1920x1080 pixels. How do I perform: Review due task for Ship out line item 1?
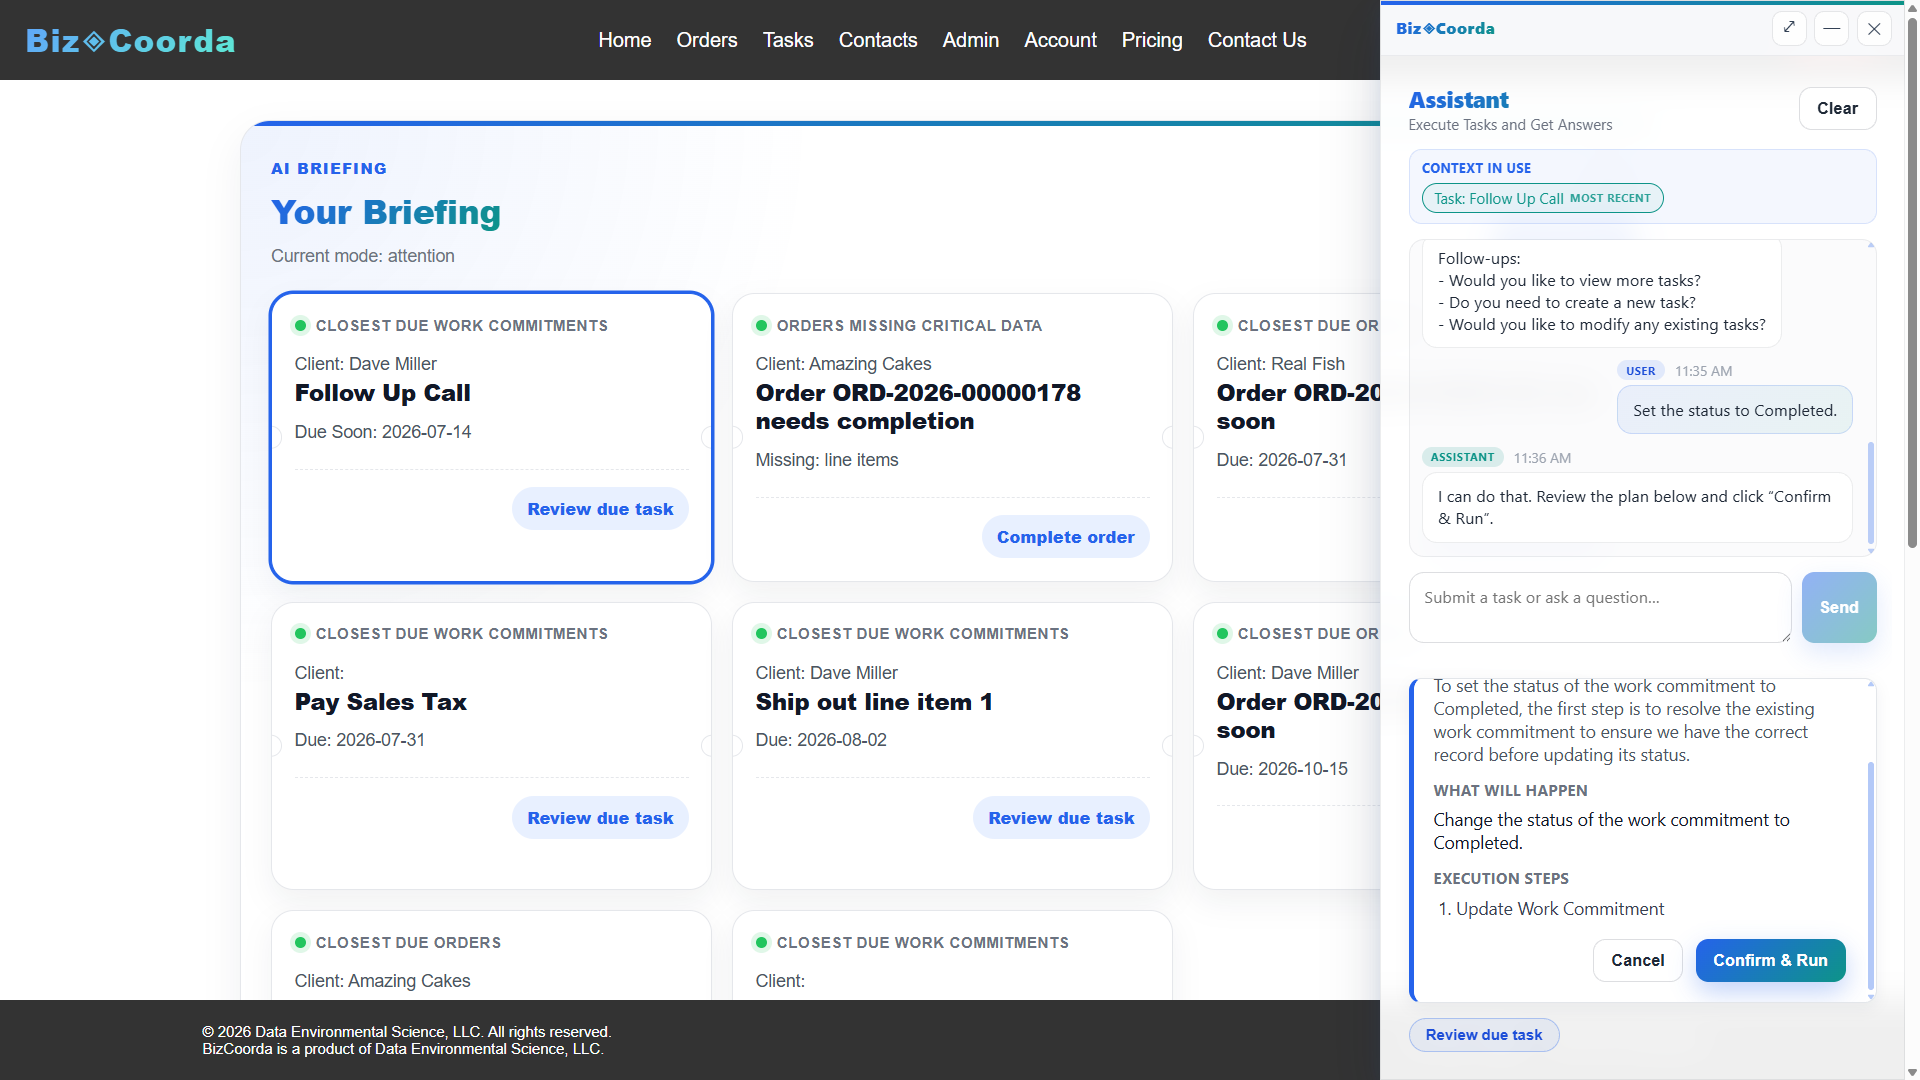(1061, 818)
